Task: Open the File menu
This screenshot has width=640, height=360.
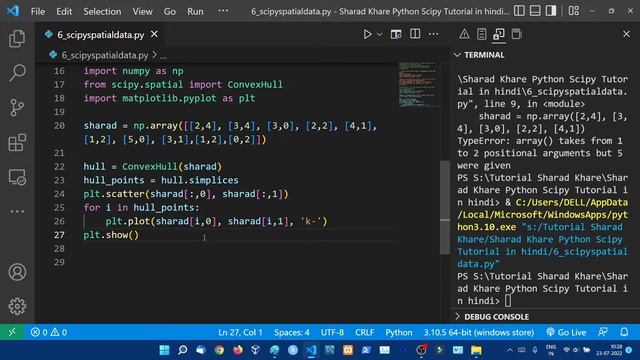Action: tap(38, 11)
